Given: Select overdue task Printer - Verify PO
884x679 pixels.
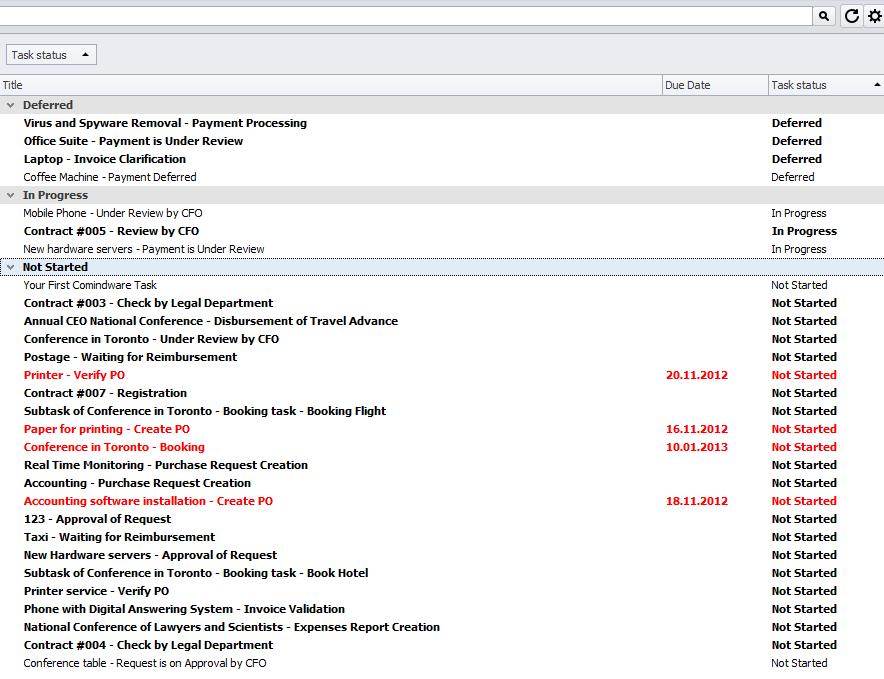Looking at the screenshot, I should pyautogui.click(x=75, y=375).
